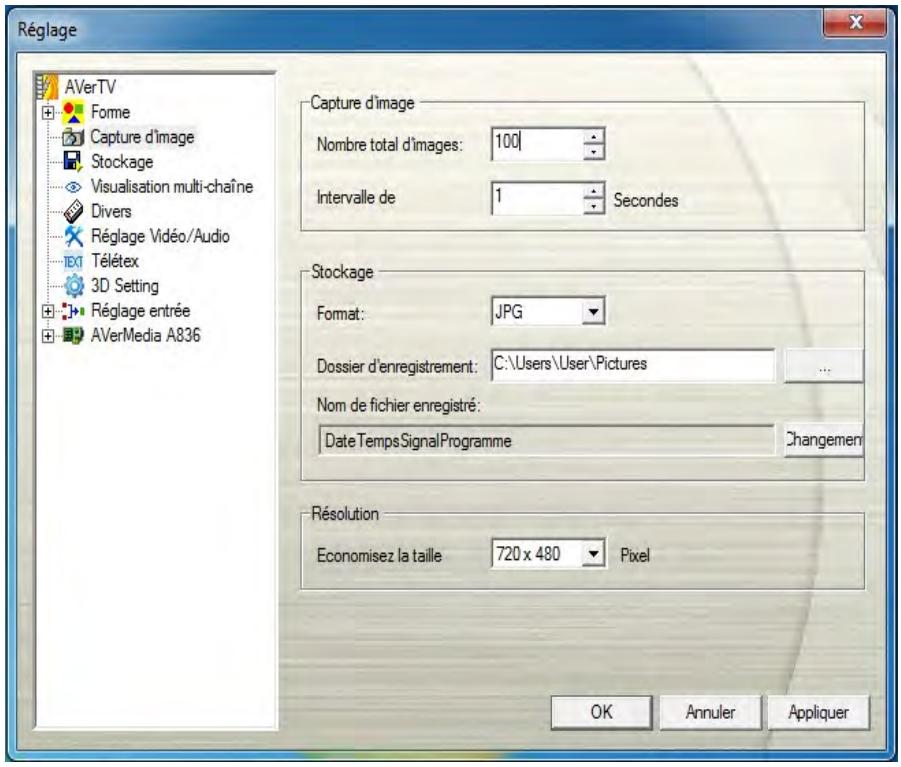
Task: Click the Divers tag icon
Action: [x=73, y=211]
